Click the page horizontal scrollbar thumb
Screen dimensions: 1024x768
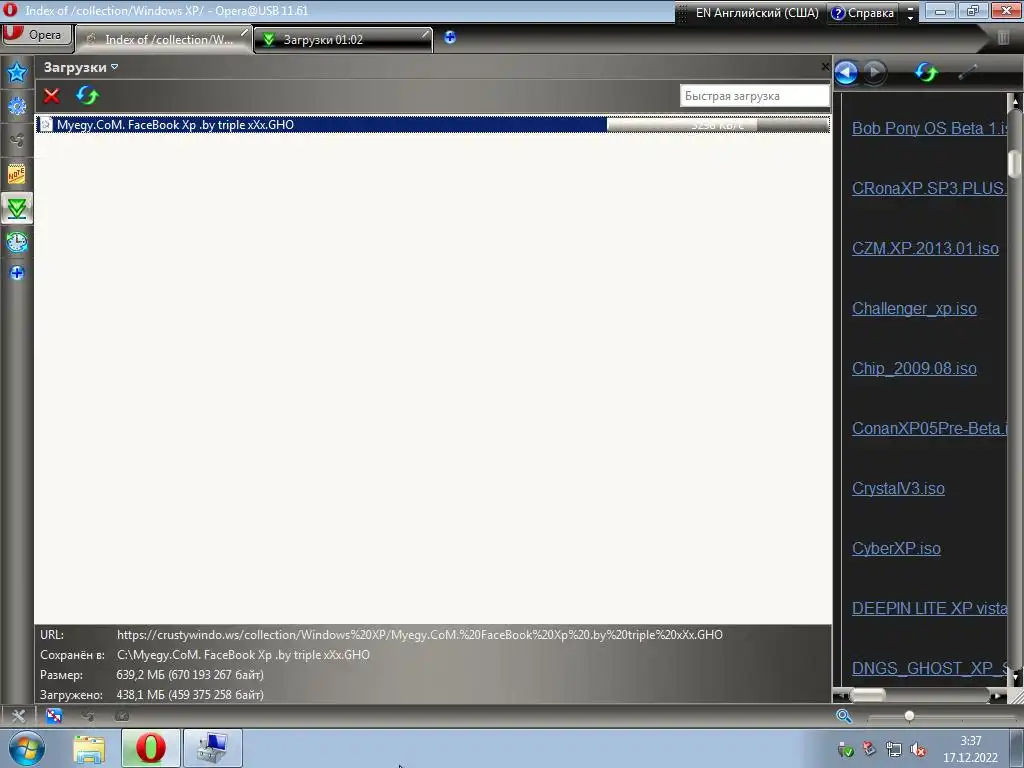pyautogui.click(x=867, y=696)
